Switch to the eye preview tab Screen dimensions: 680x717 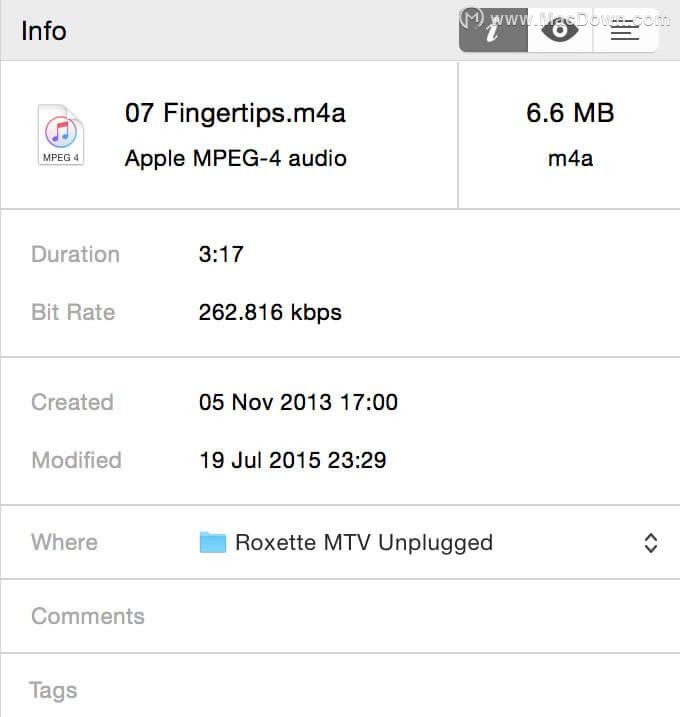560,30
